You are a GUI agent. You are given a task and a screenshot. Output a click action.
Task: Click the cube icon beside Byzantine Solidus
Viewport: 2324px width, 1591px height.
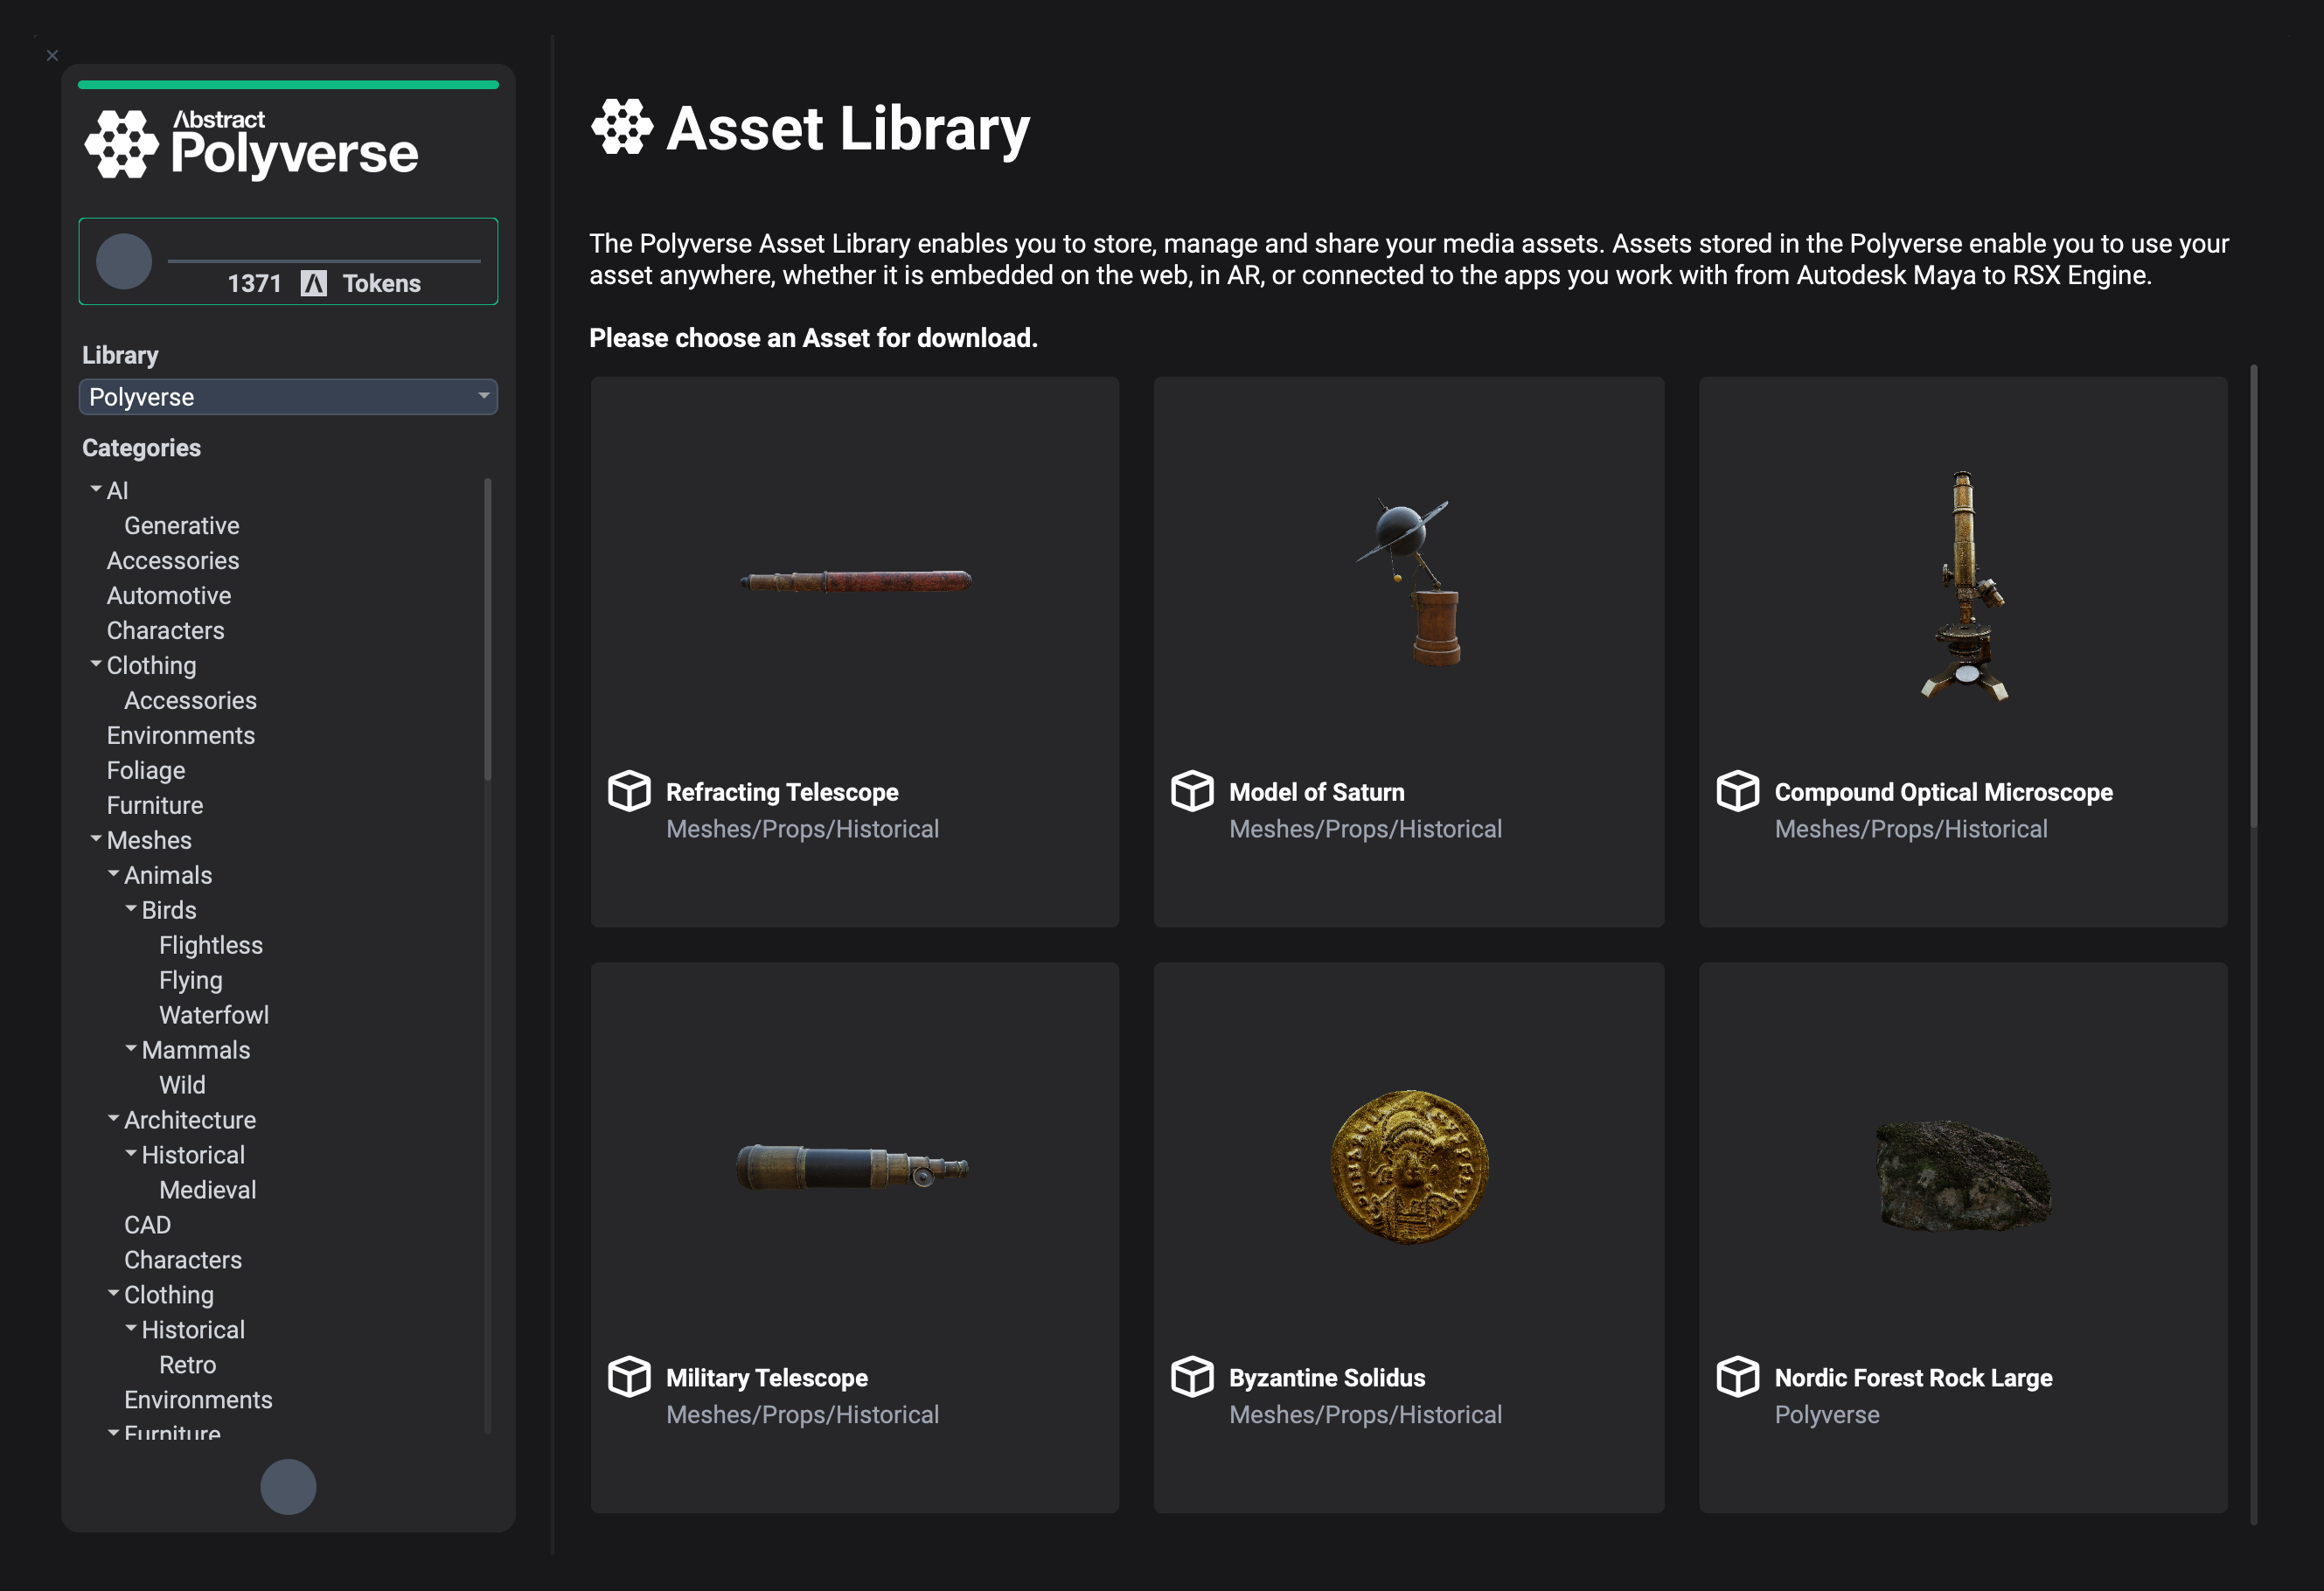tap(1192, 1377)
